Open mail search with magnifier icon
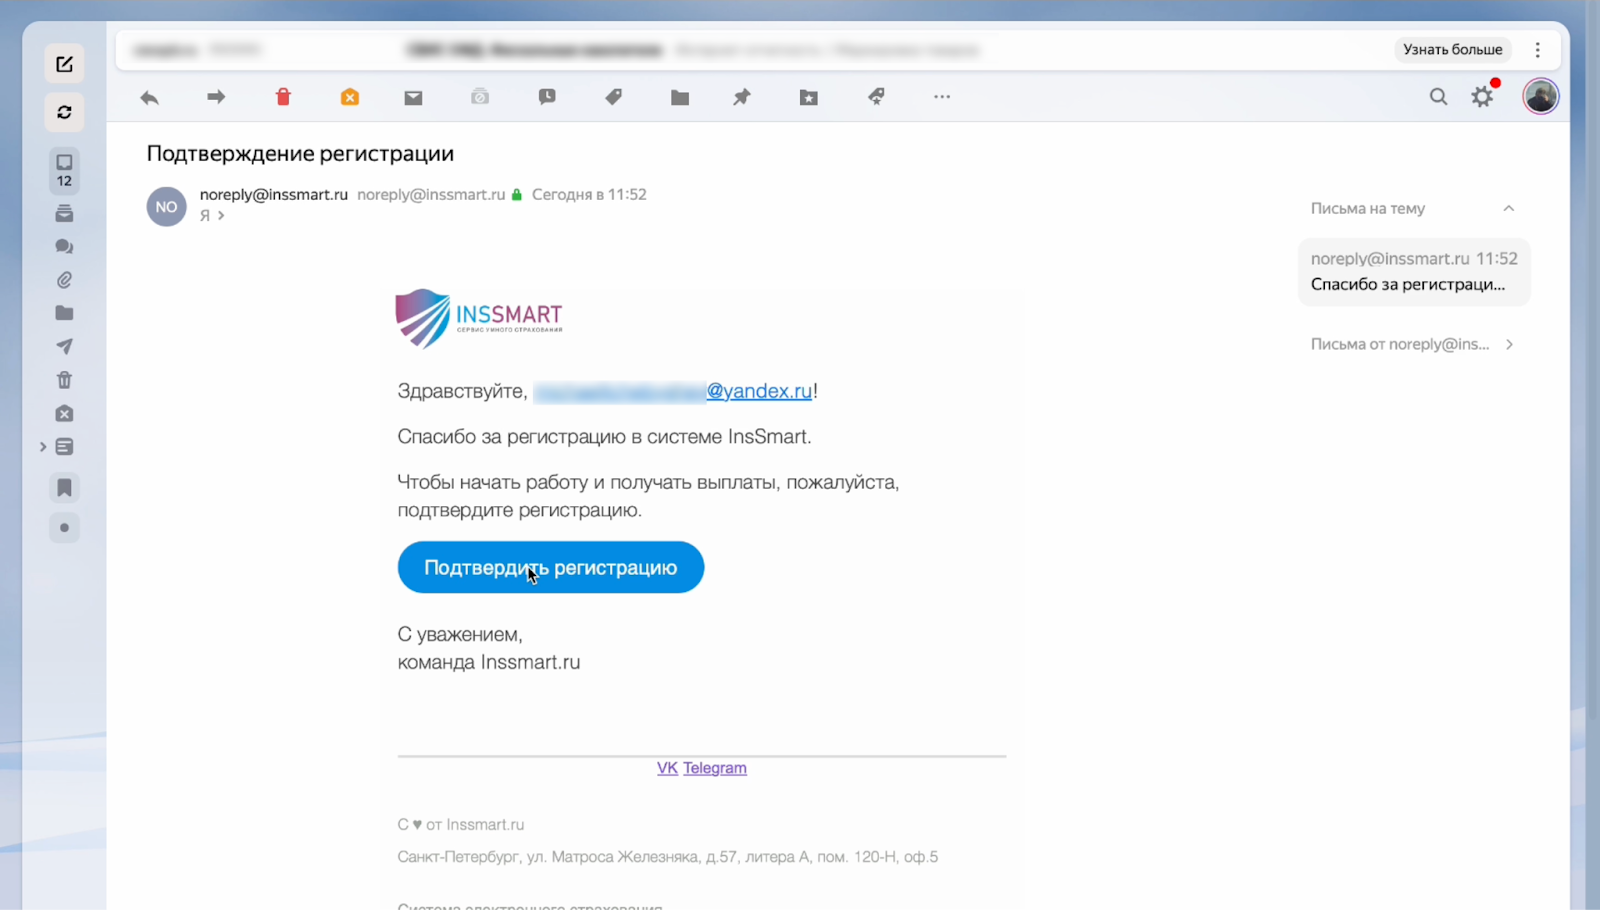This screenshot has width=1600, height=910. click(1438, 97)
